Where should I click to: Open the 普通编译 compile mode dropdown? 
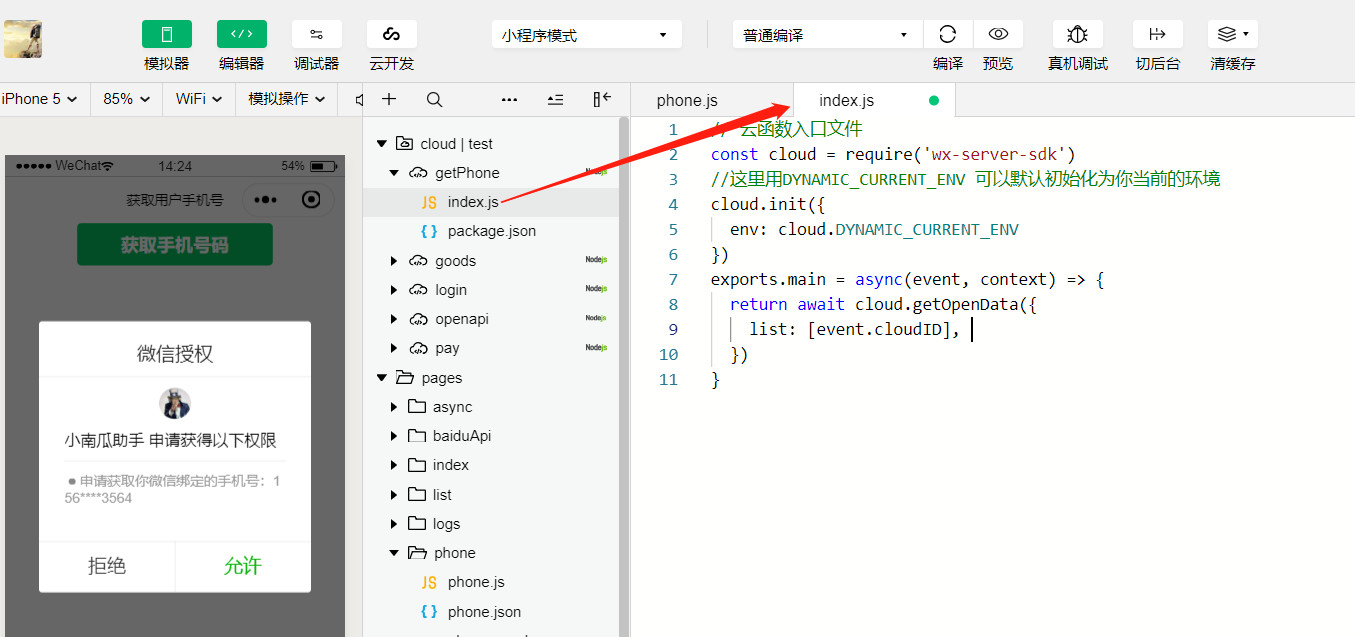[827, 35]
